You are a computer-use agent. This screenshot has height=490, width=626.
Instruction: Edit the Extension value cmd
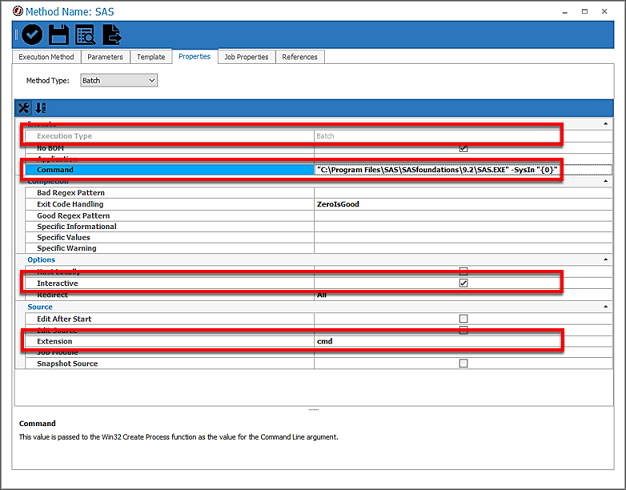pos(463,341)
